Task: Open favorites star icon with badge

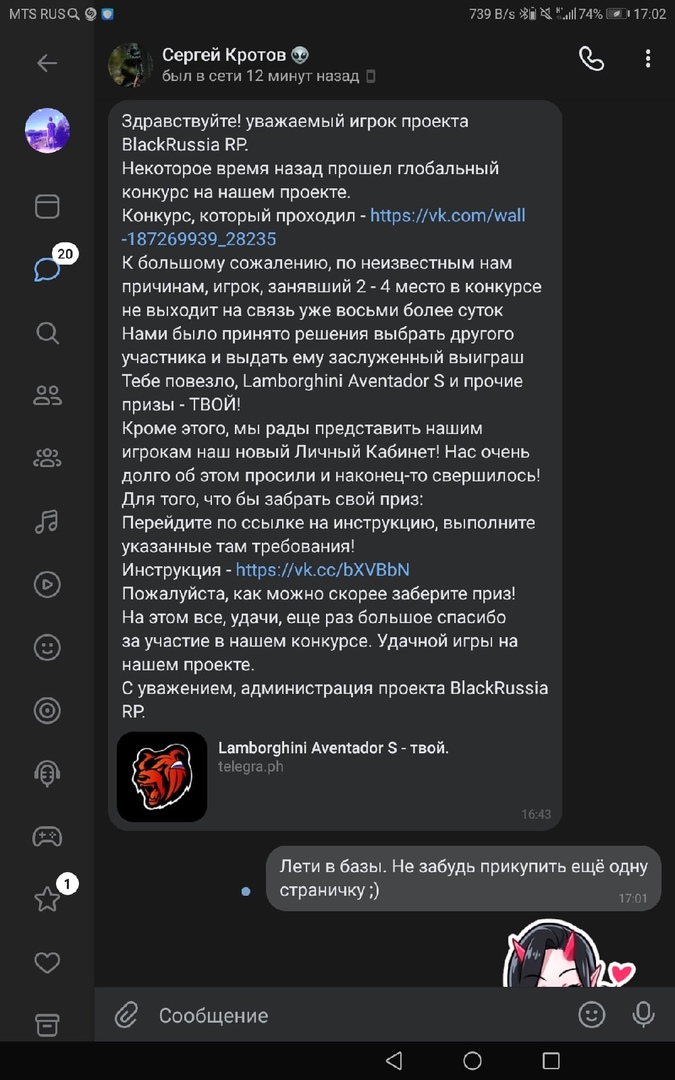Action: 47,898
